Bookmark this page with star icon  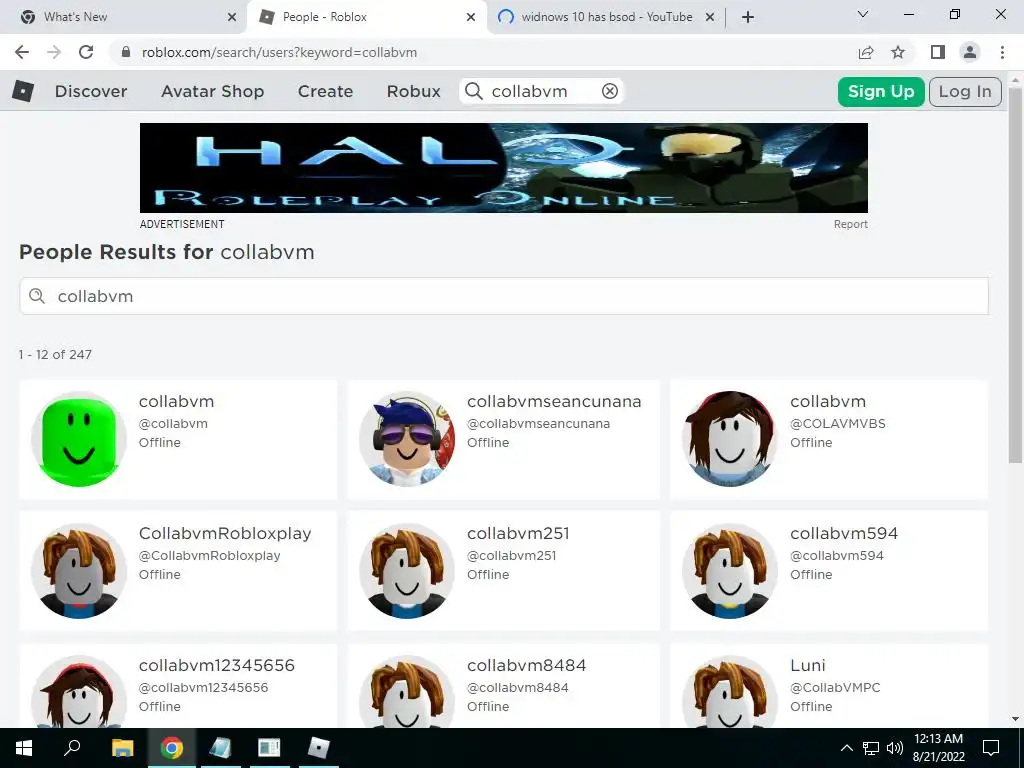pyautogui.click(x=898, y=52)
